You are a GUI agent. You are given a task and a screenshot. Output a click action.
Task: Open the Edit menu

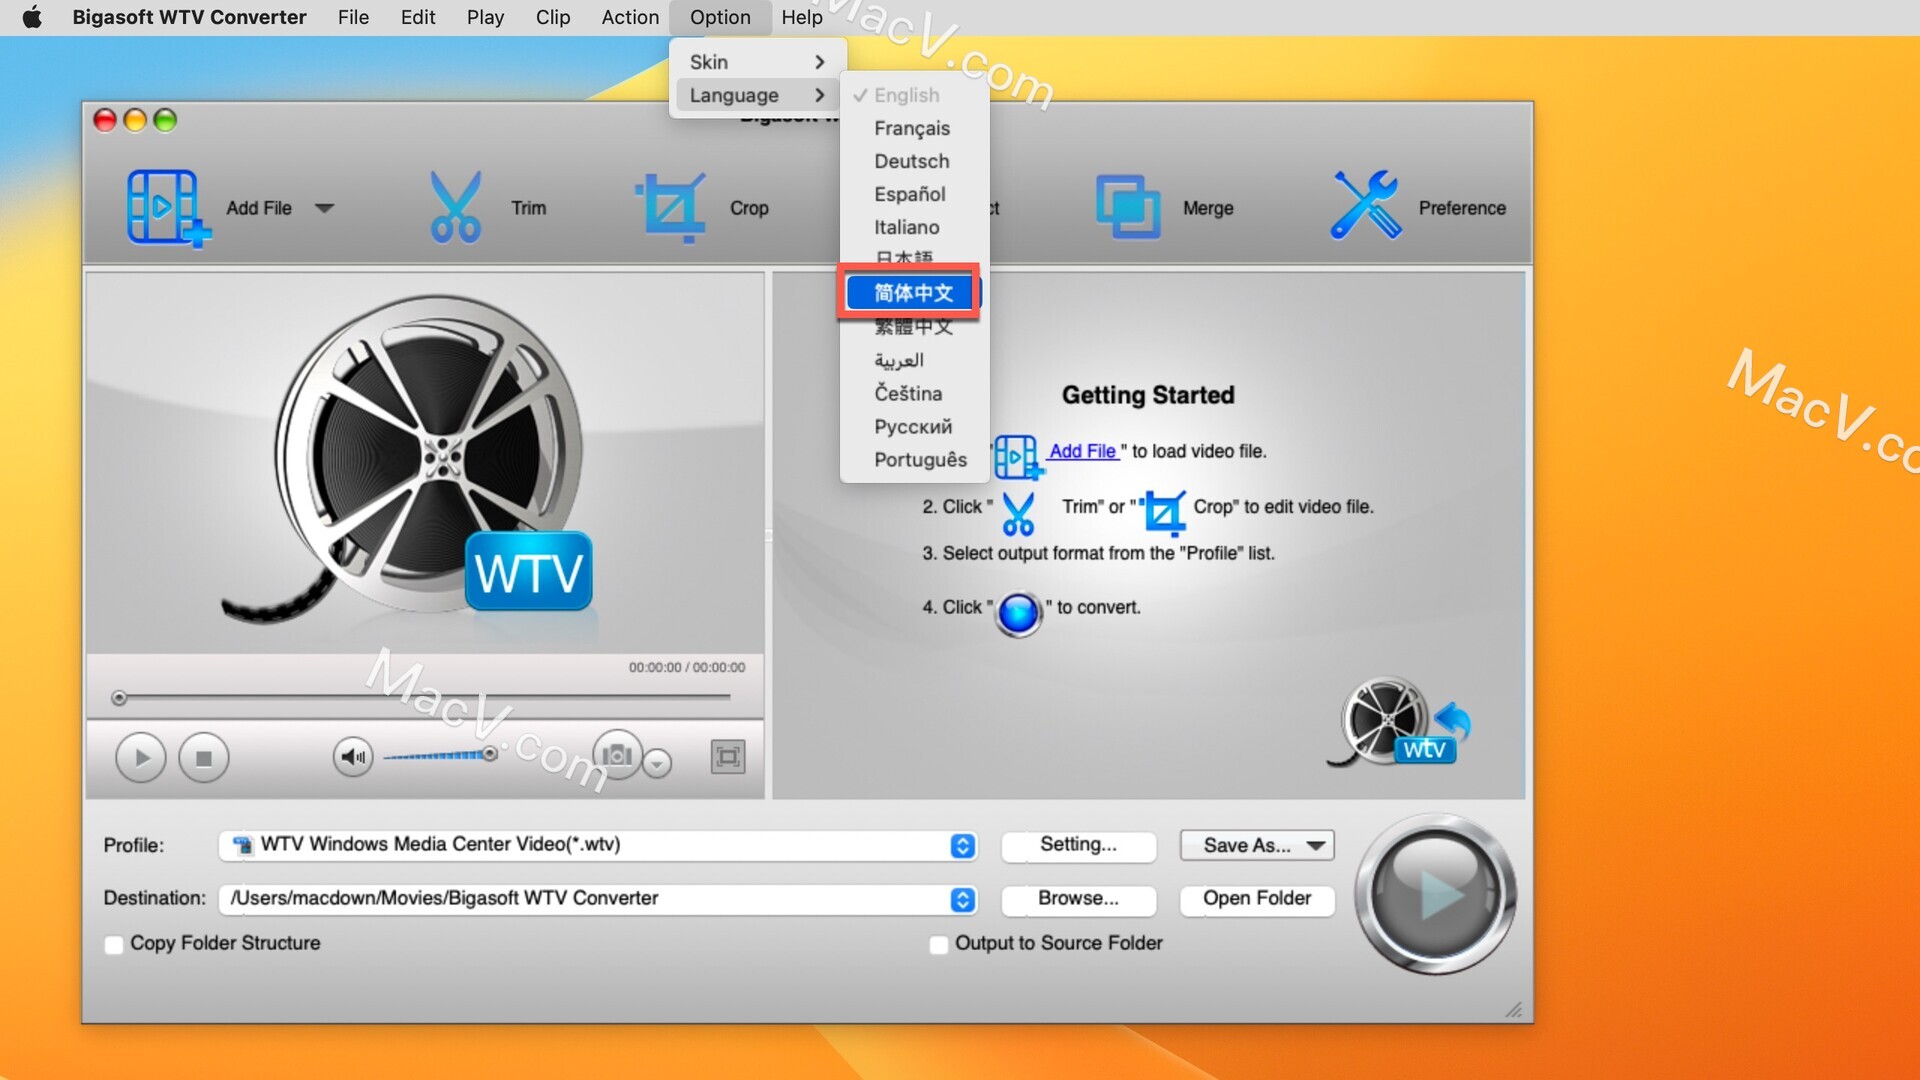click(417, 17)
